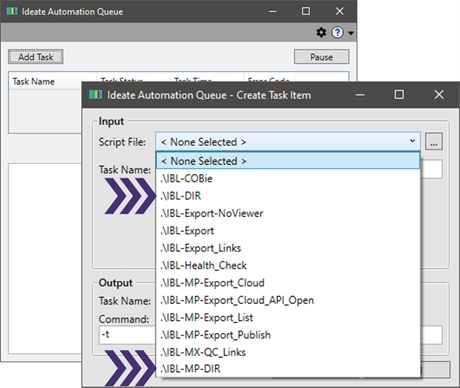Choose .\IBL-MP-Export_List script
The image size is (460, 388).
tap(288, 317)
